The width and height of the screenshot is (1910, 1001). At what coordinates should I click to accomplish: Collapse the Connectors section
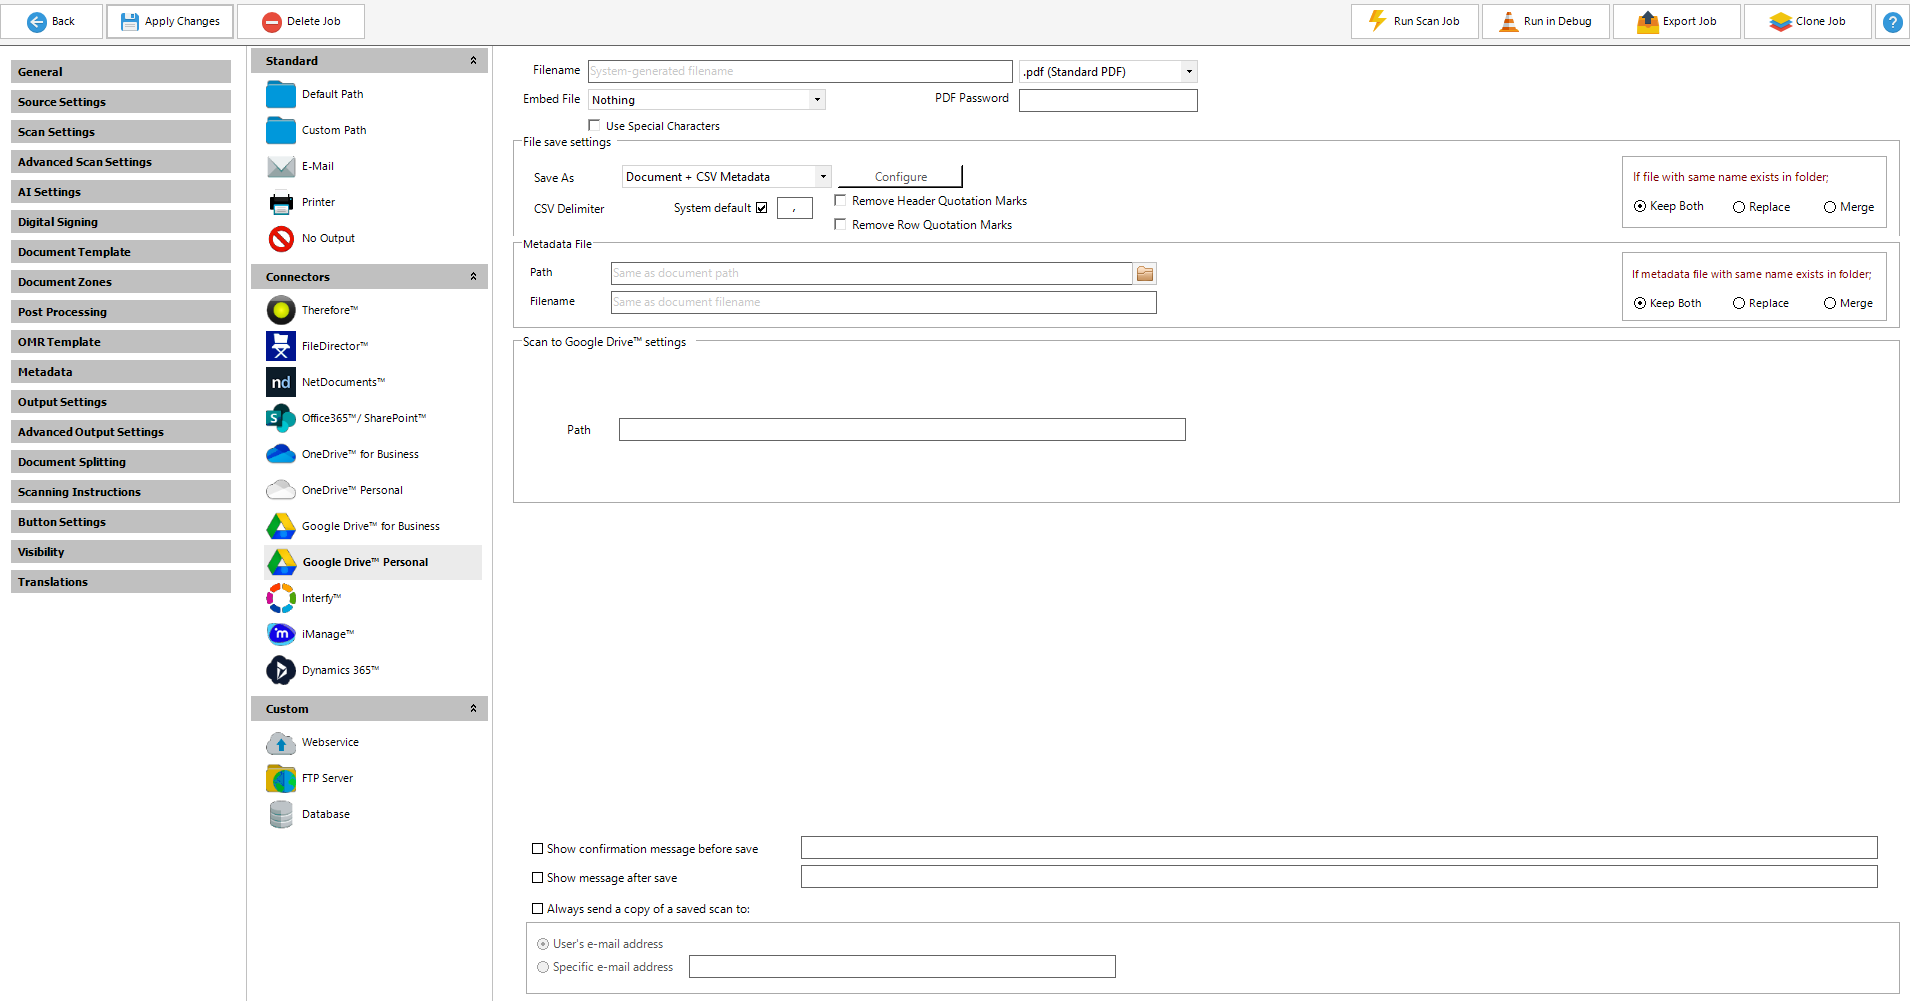473,277
